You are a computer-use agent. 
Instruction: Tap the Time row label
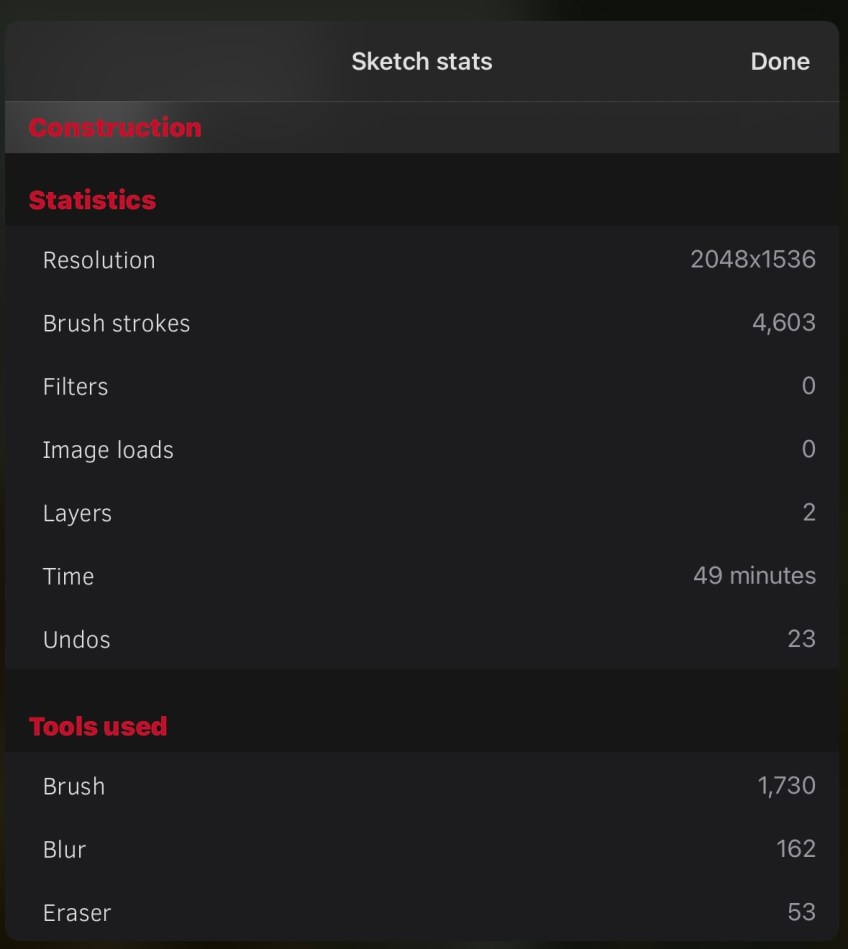68,576
